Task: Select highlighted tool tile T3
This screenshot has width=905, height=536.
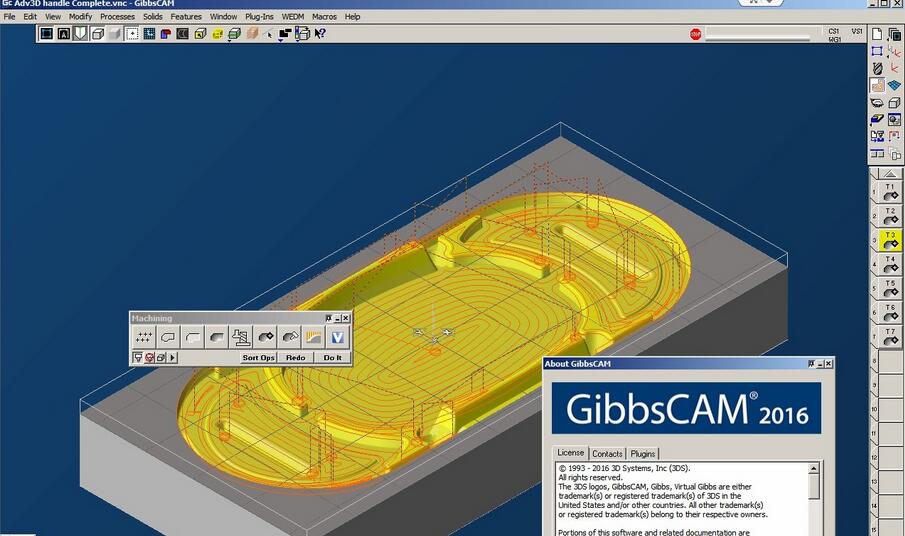Action: [x=890, y=241]
